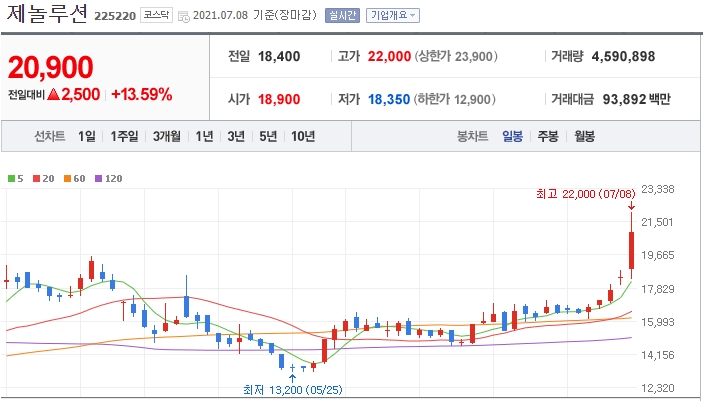The height and width of the screenshot is (401, 703).
Task: Select the 1주일 line chart tab
Action: [124, 136]
